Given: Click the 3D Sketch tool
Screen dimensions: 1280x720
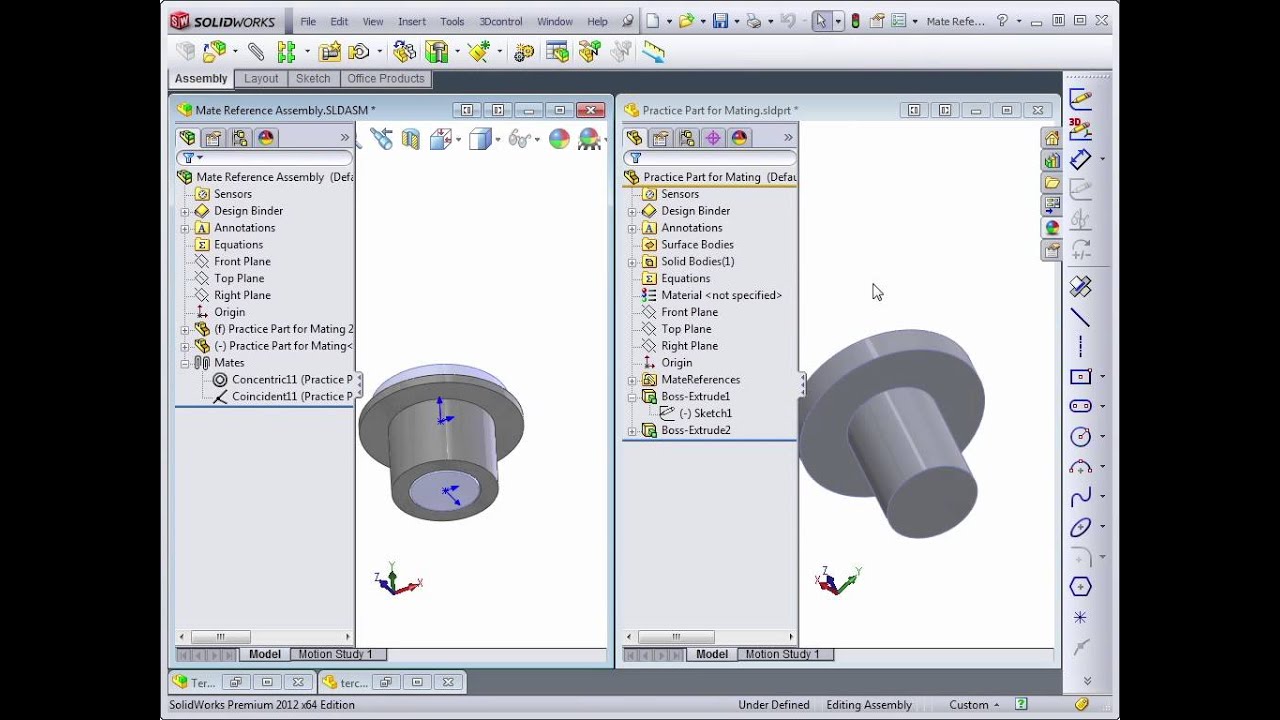Looking at the screenshot, I should [x=1080, y=128].
